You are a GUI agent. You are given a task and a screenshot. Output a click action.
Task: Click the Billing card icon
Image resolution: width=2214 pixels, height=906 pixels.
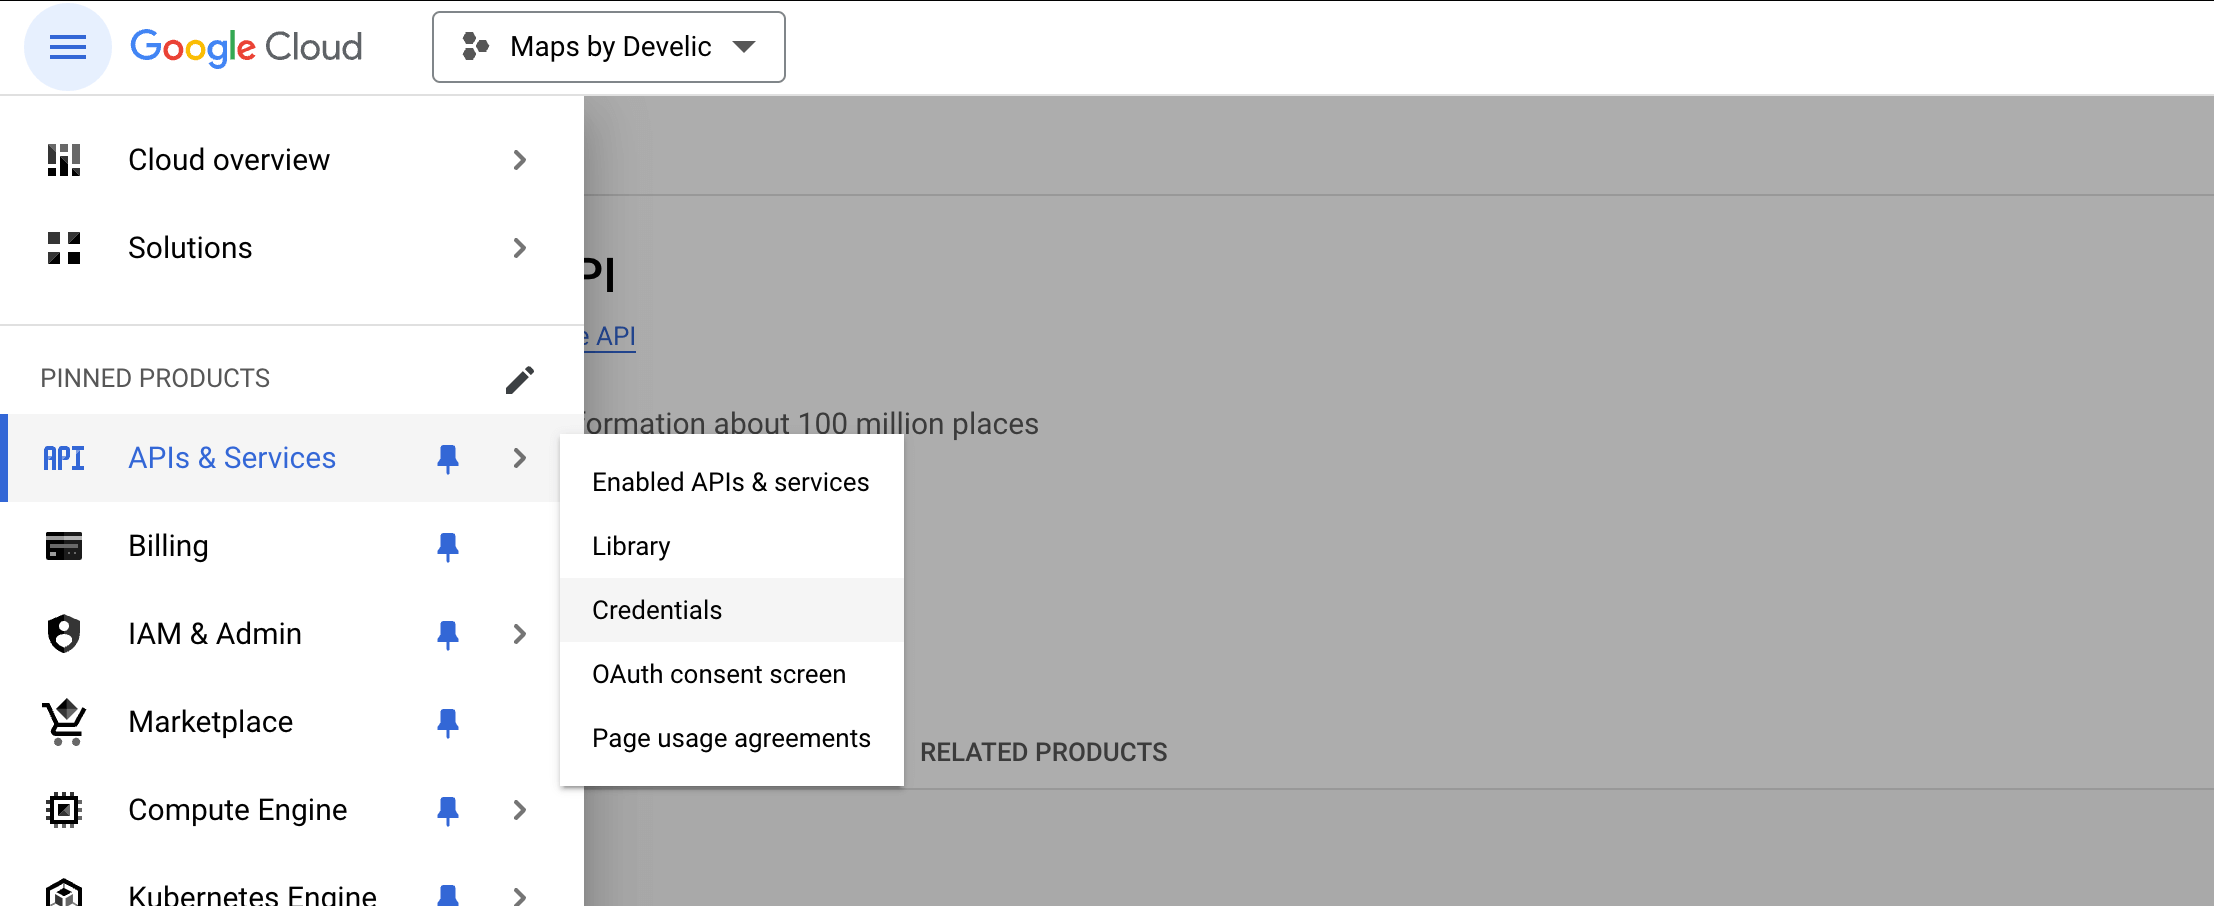click(63, 546)
